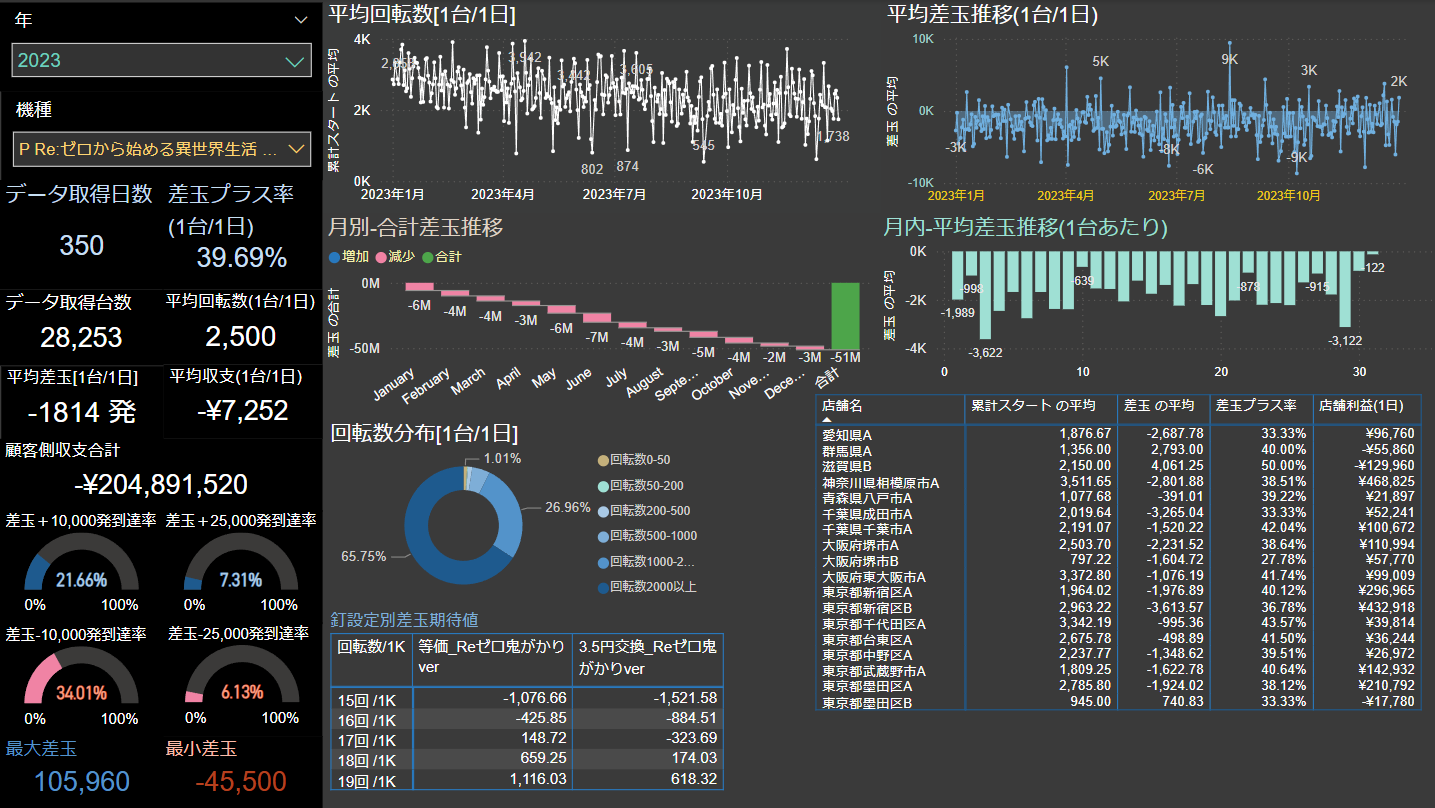Viewport: 1435px width, 808px height.
Task: Click the 差玉＋10,000発到達率 gauge
Action: 80,568
